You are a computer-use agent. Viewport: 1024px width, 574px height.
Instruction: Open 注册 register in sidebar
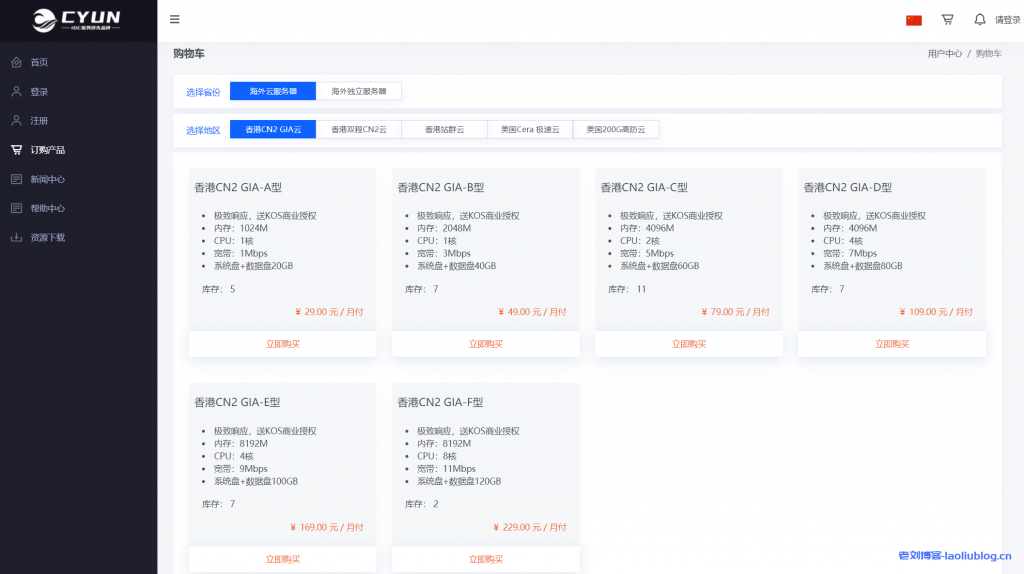click(39, 121)
